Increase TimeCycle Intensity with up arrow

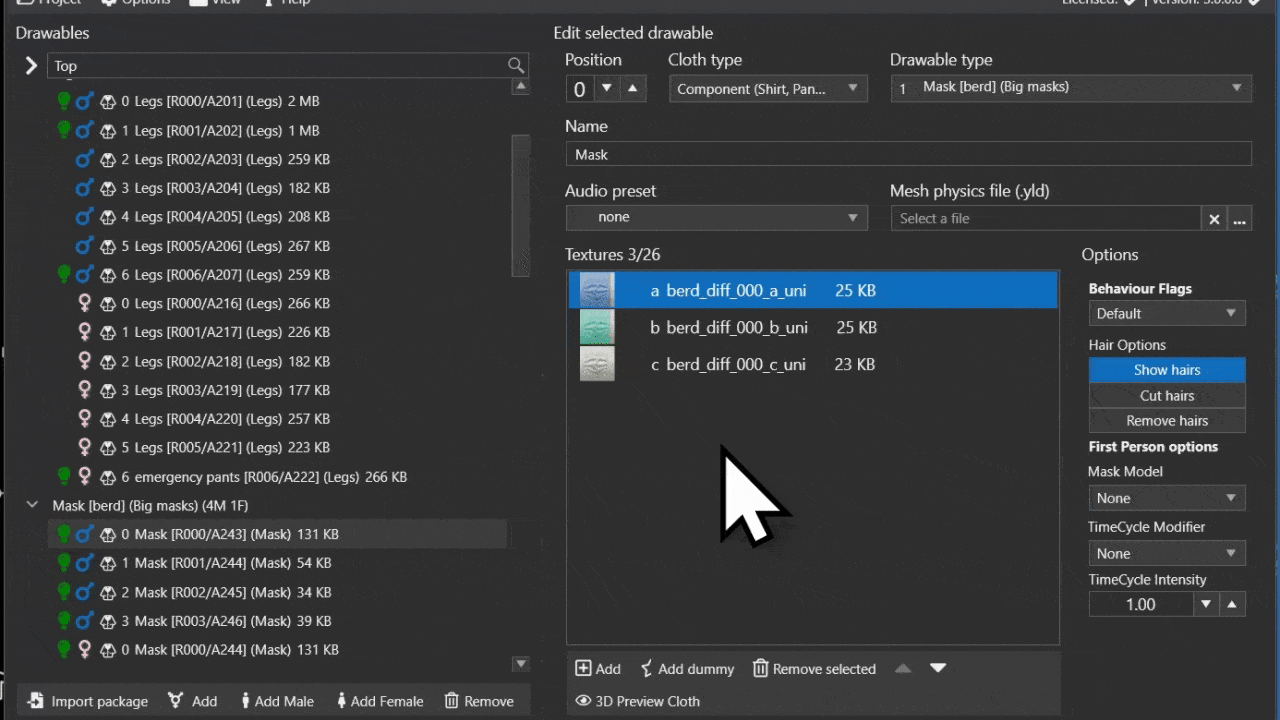[1232, 604]
